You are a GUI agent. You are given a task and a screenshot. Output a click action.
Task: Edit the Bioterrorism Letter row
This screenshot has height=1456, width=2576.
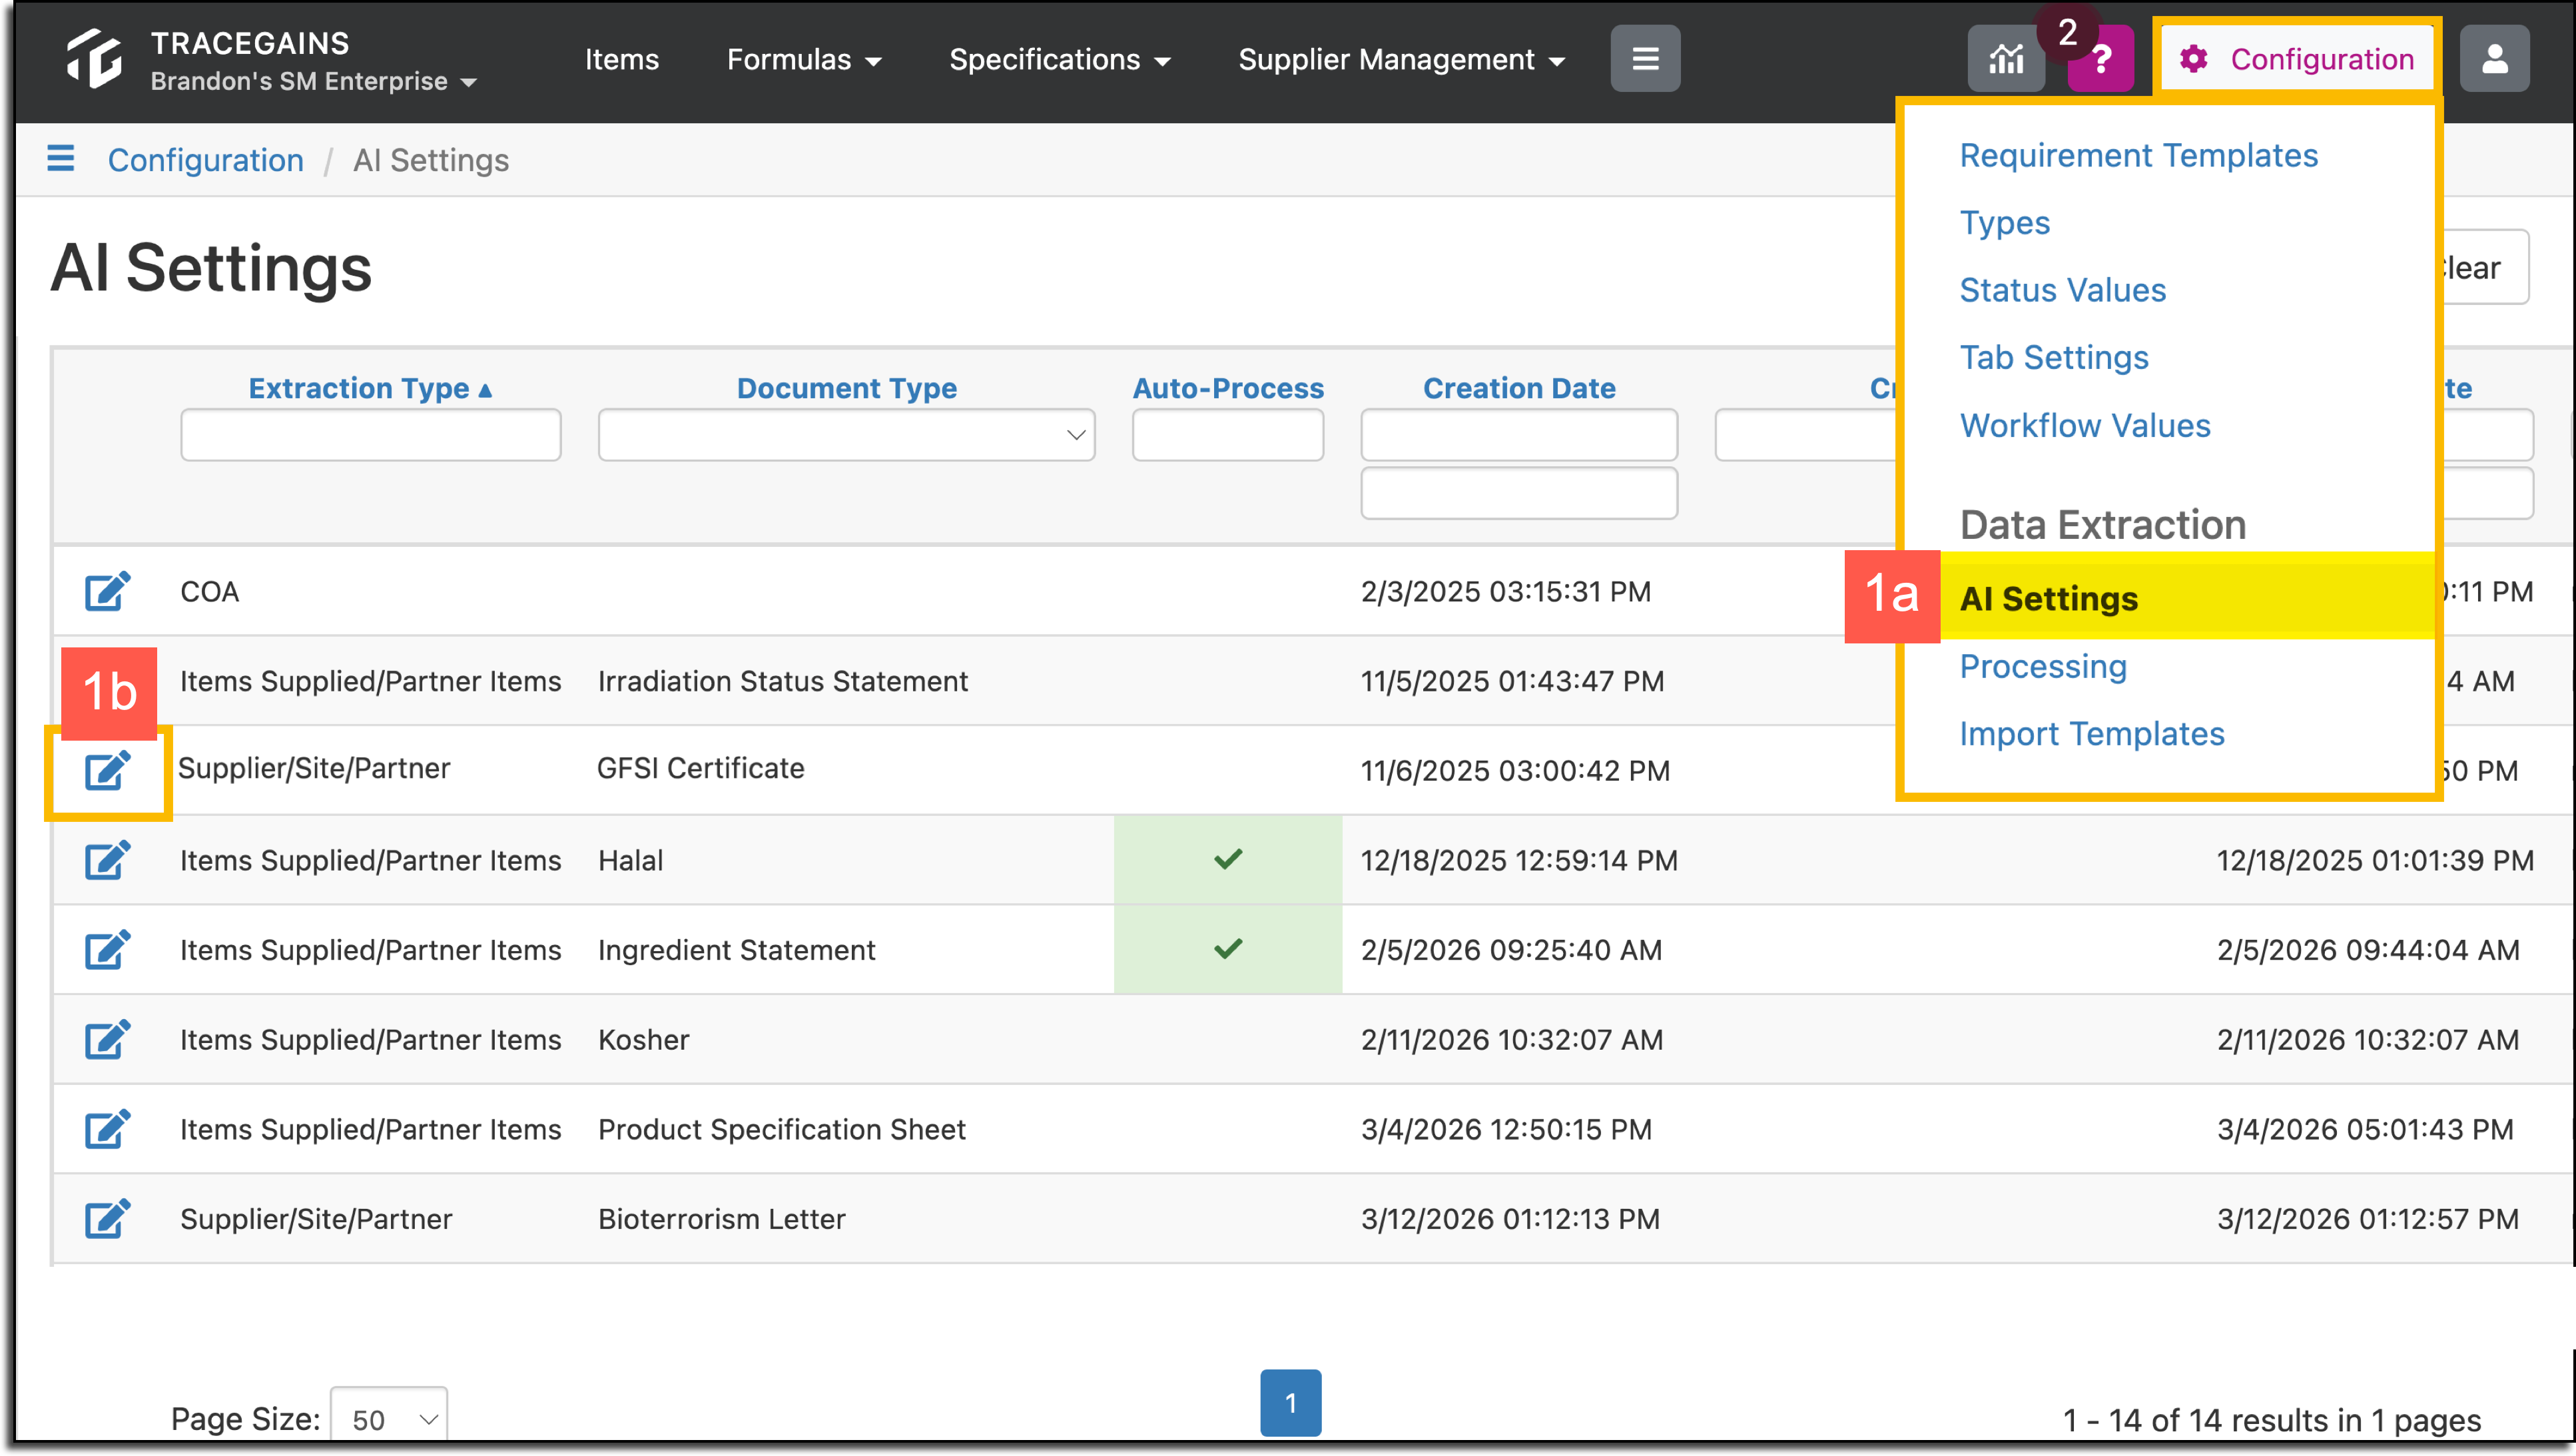[107, 1218]
